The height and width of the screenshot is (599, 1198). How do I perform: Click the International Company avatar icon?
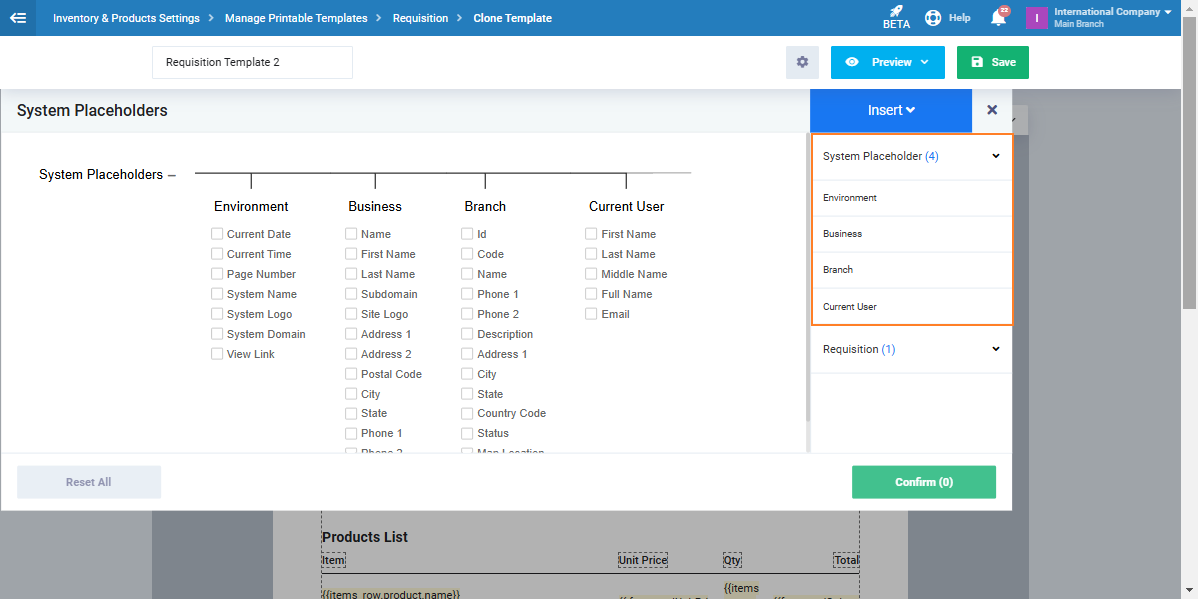[x=1036, y=18]
